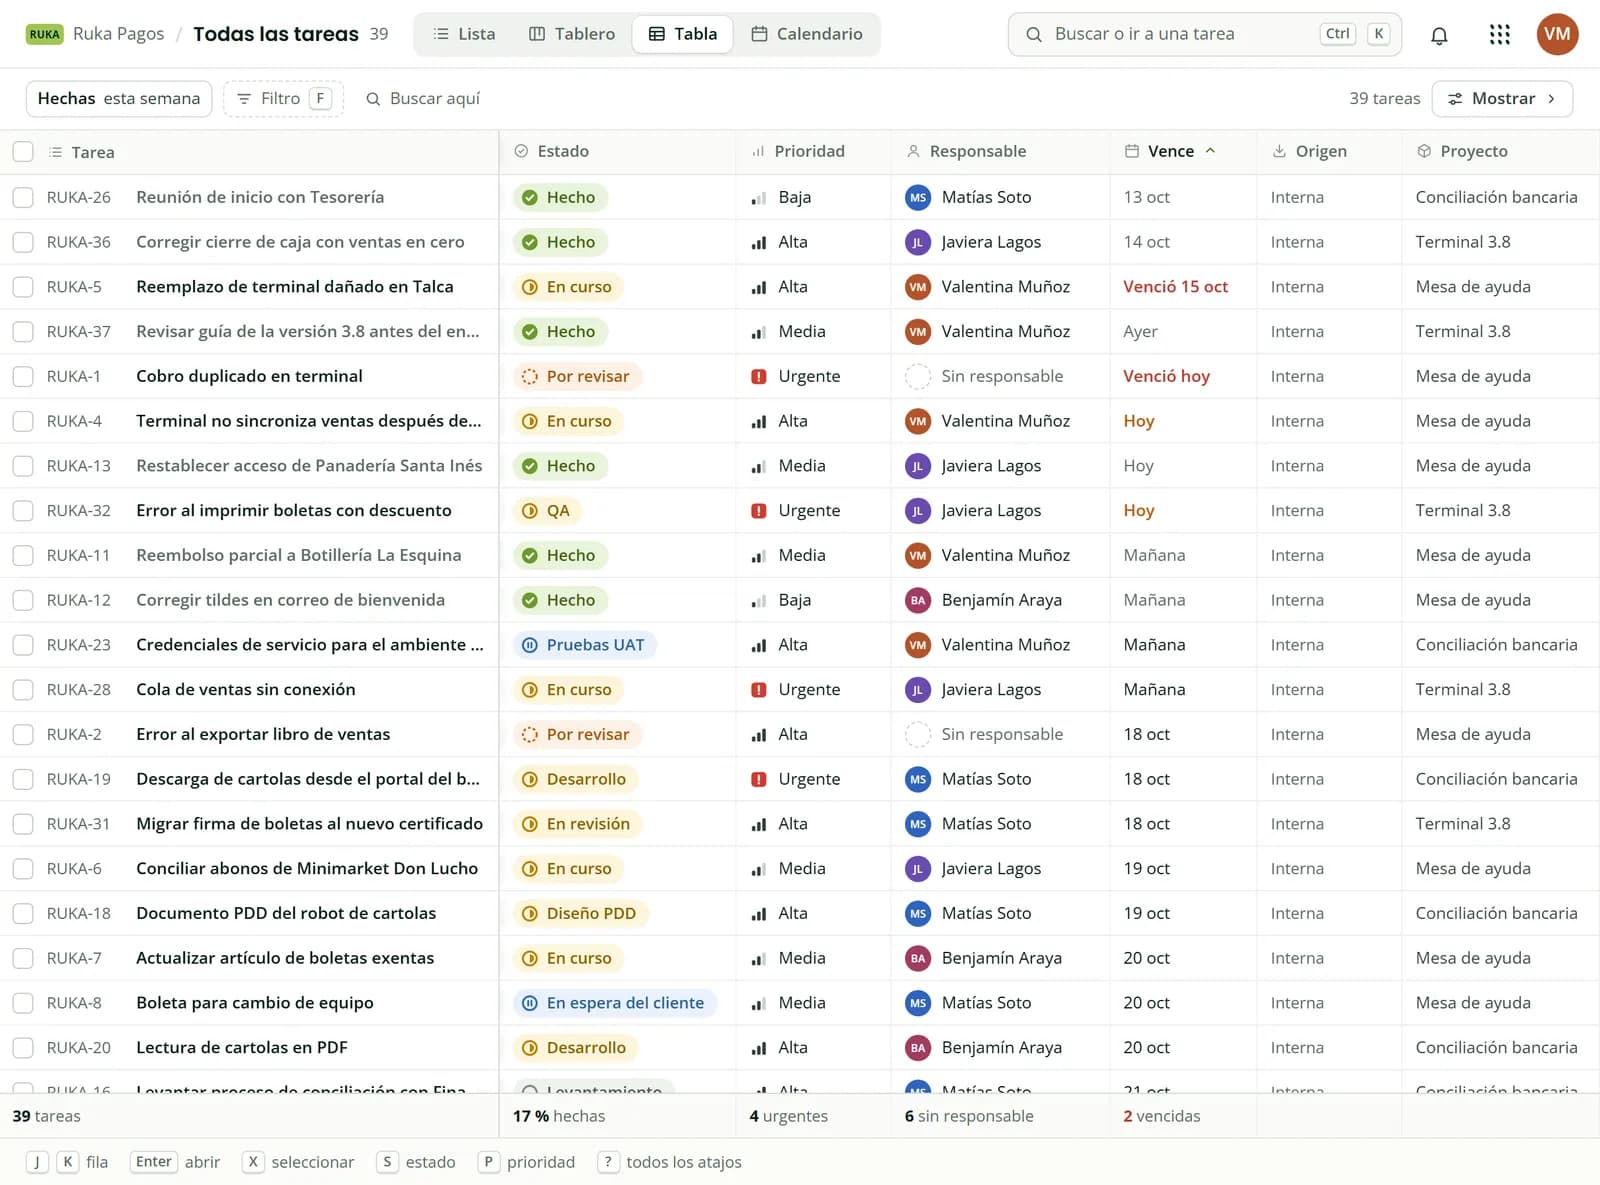Viewport: 1600px width, 1185px height.
Task: Tick the RUKA-32 row checkbox
Action: [23, 511]
